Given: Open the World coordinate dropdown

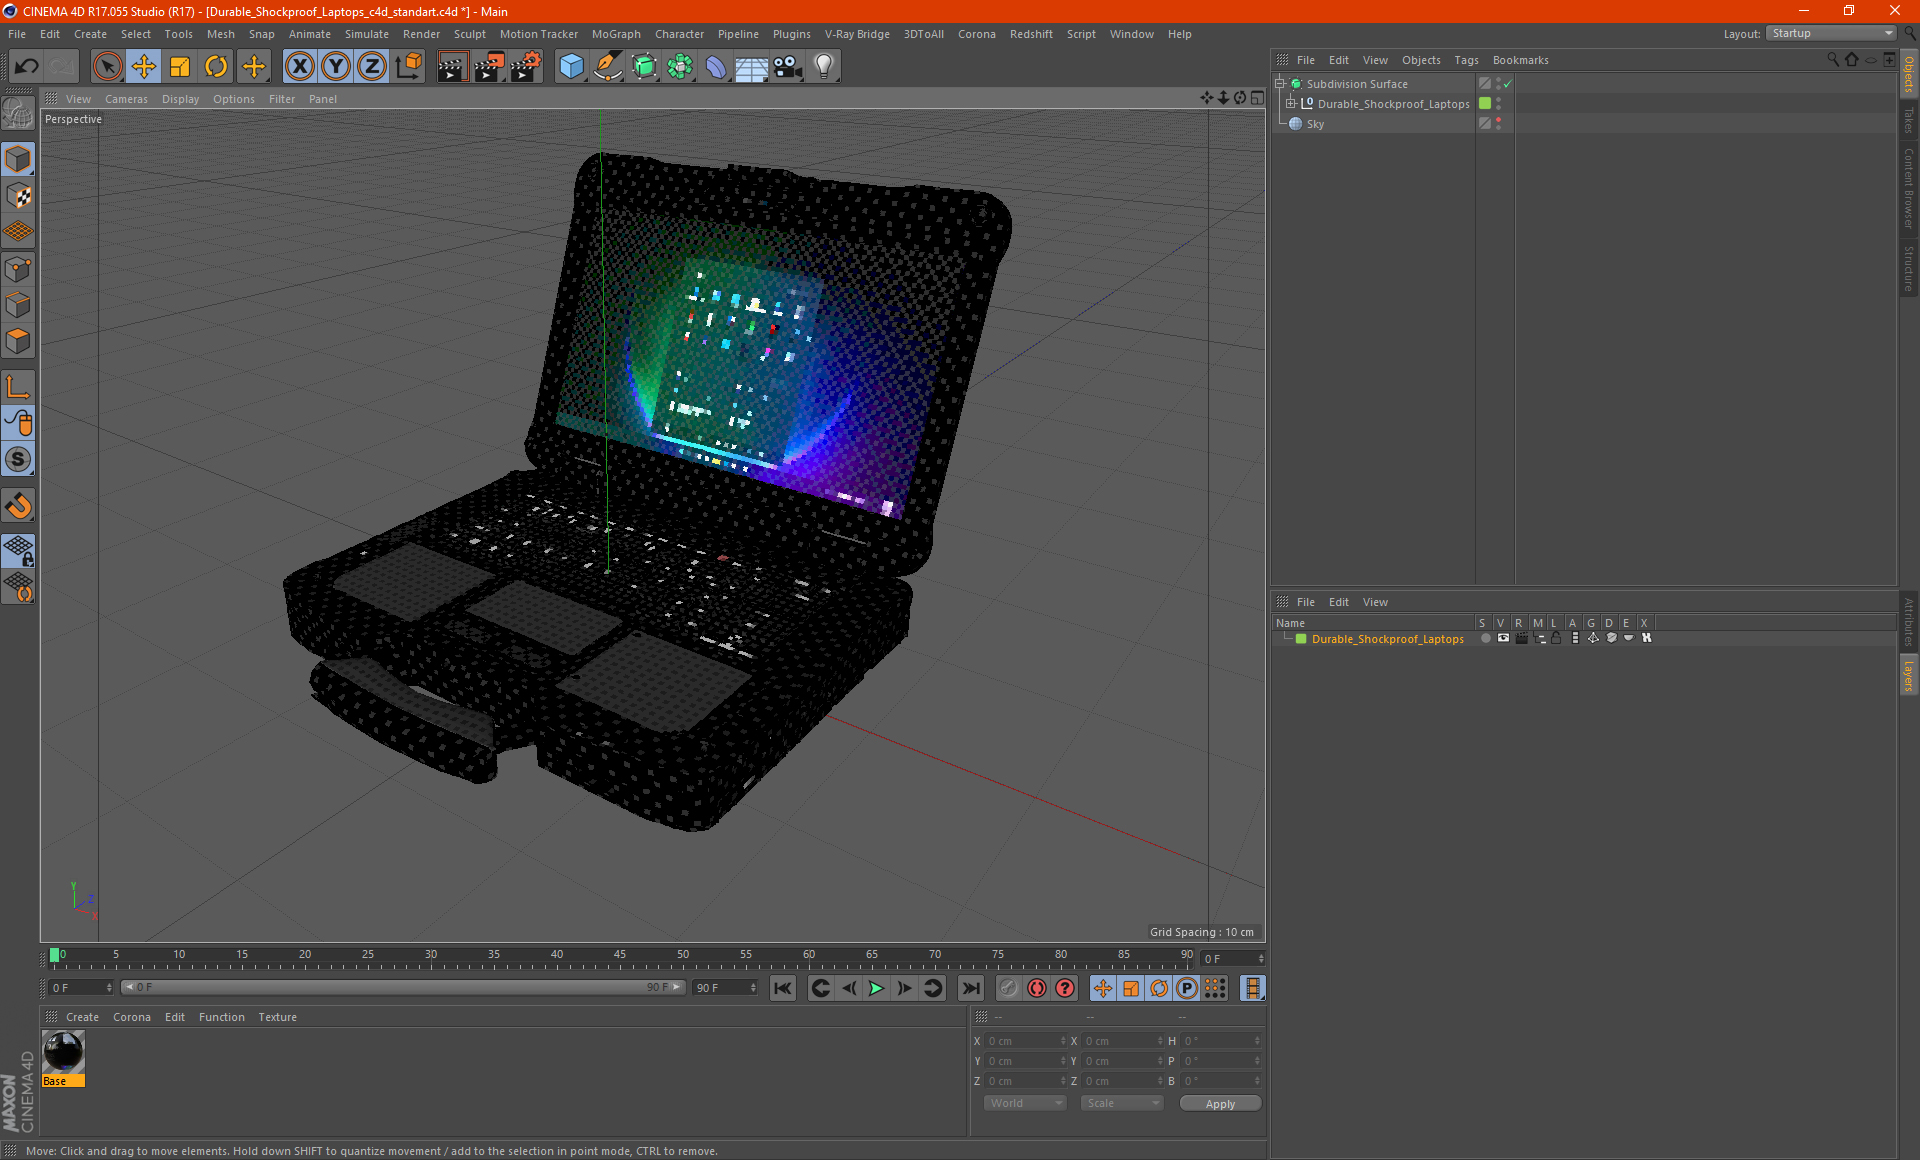Looking at the screenshot, I should pos(1025,1103).
